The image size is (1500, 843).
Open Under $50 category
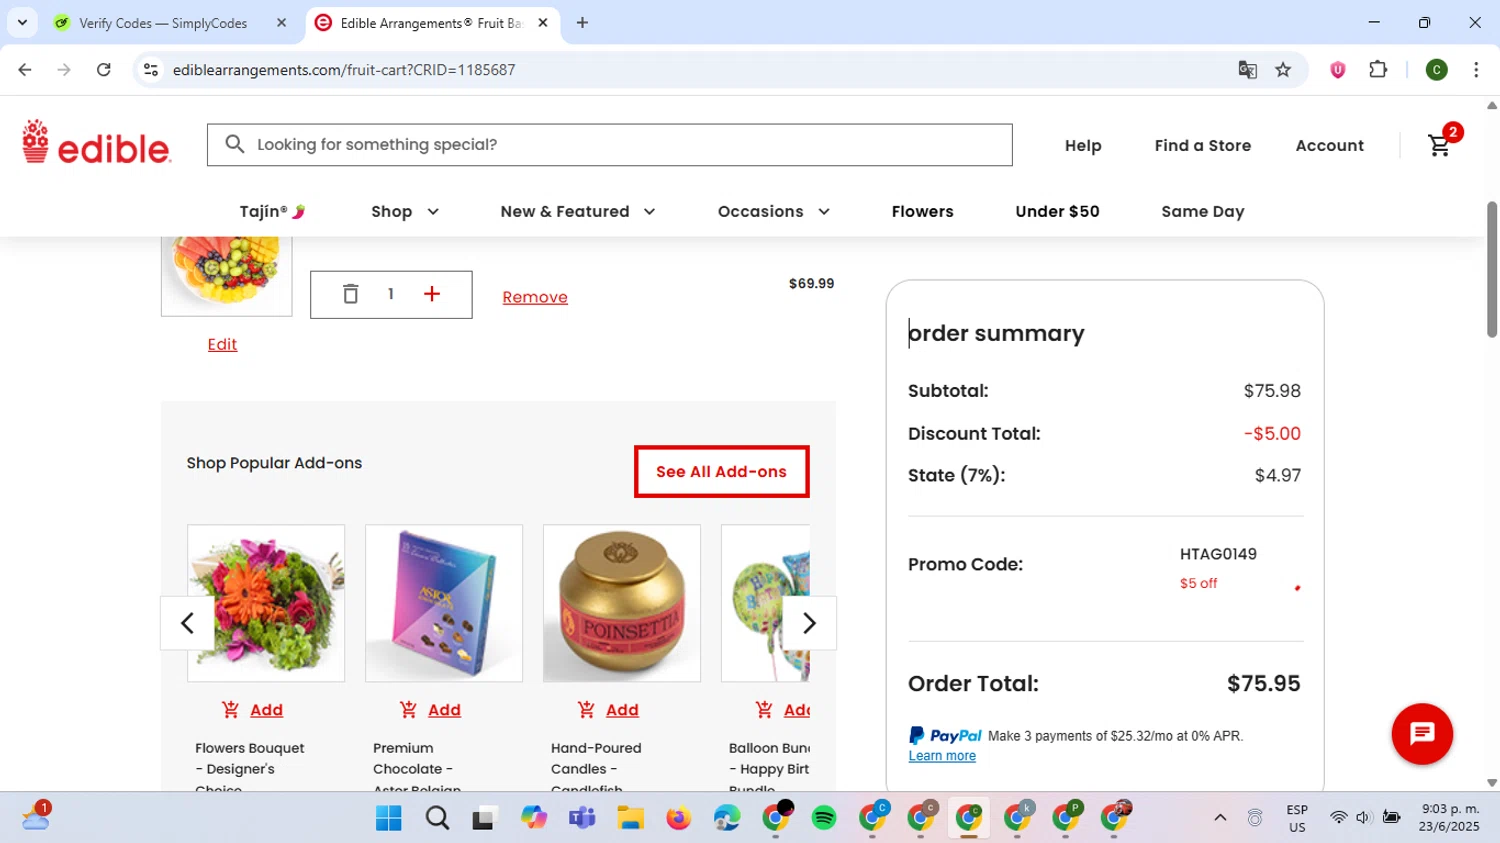click(x=1057, y=212)
